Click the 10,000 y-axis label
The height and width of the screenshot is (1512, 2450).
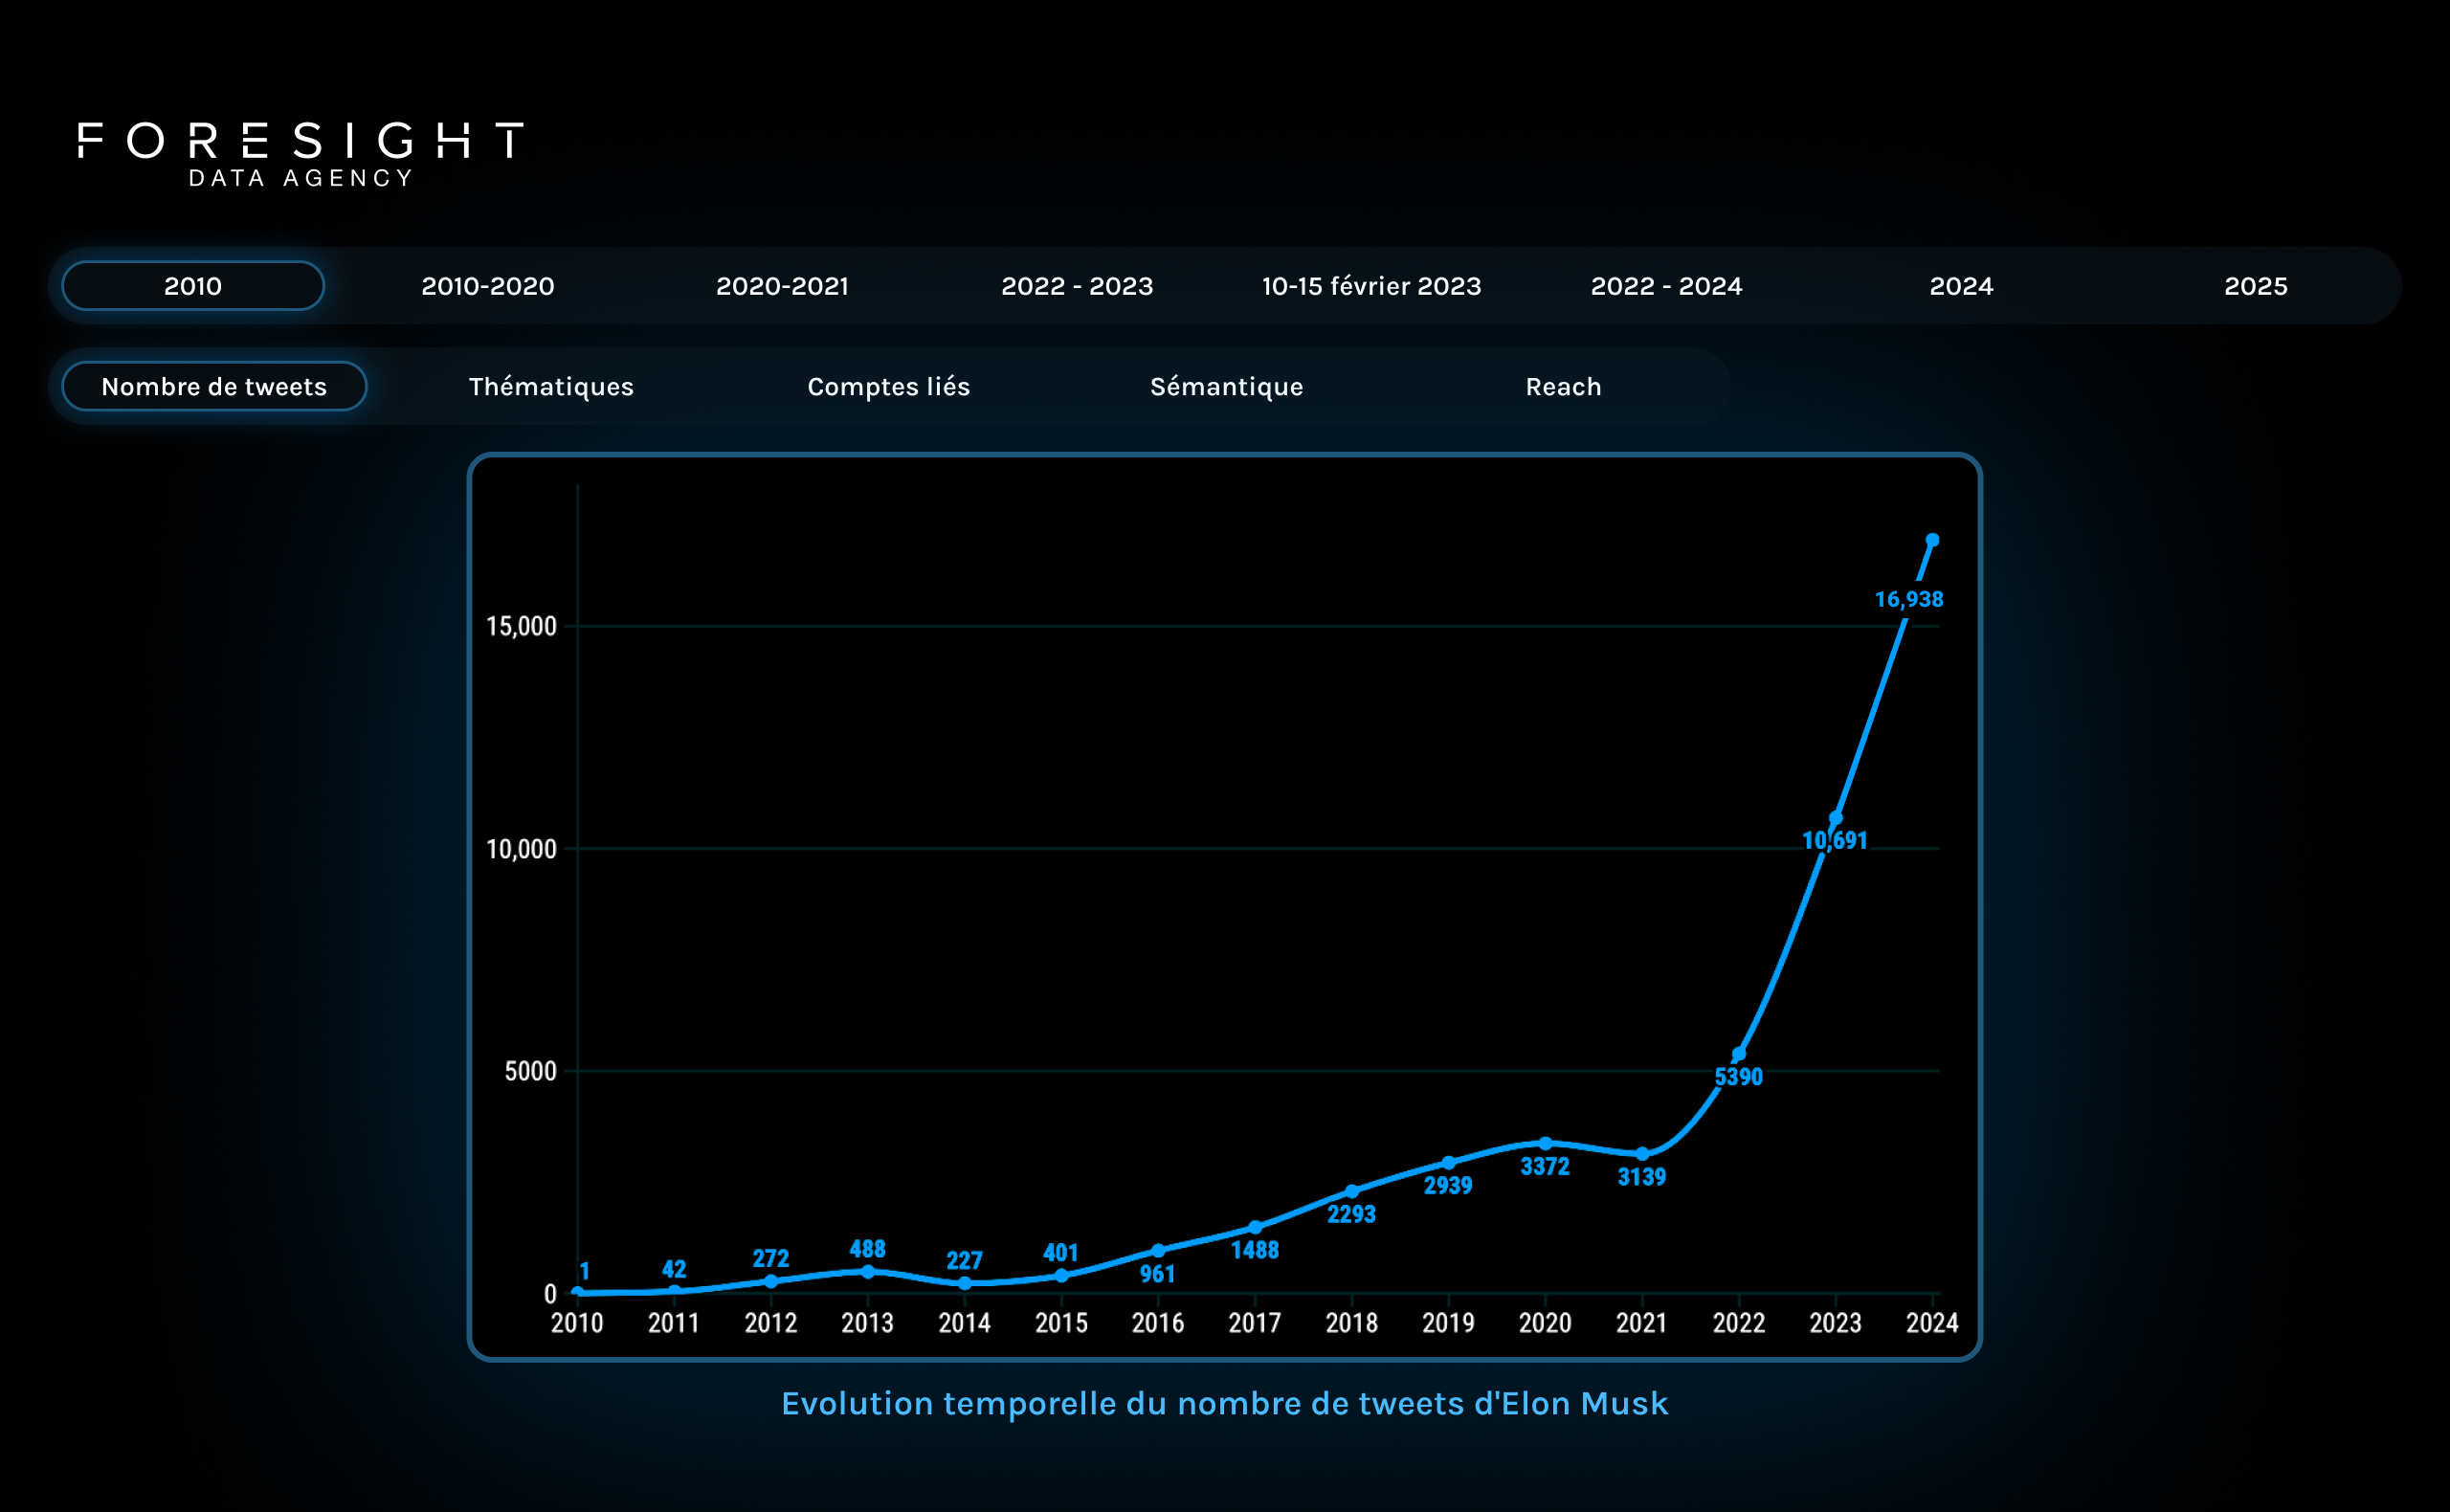click(x=521, y=850)
